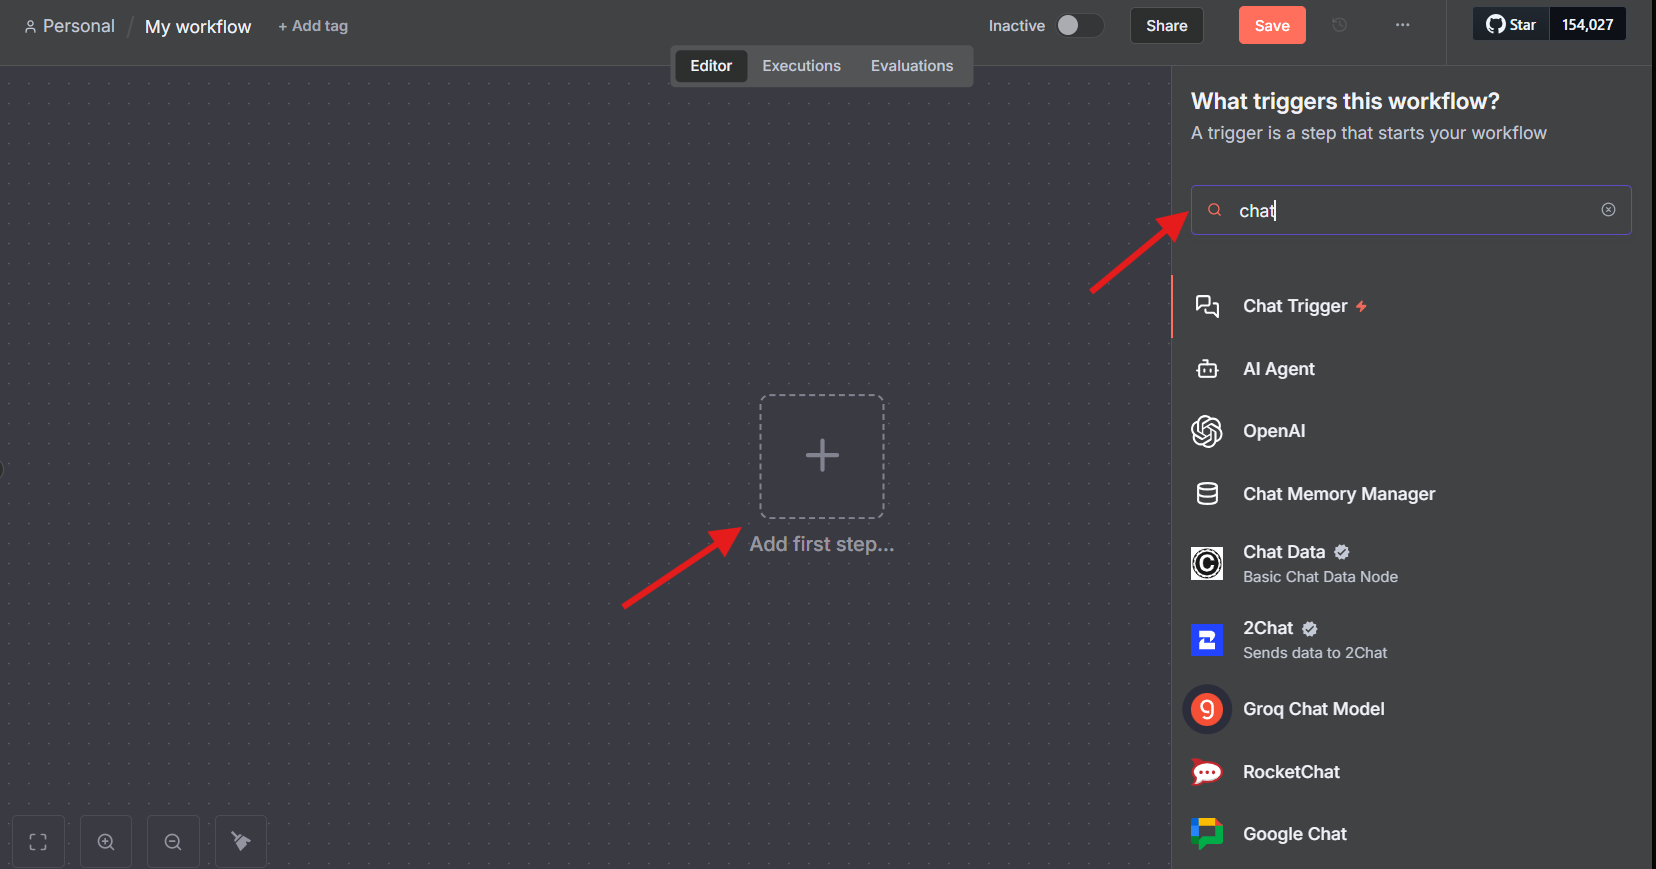The width and height of the screenshot is (1656, 869).
Task: Click the Chat Memory Manager database icon
Action: [1207, 494]
